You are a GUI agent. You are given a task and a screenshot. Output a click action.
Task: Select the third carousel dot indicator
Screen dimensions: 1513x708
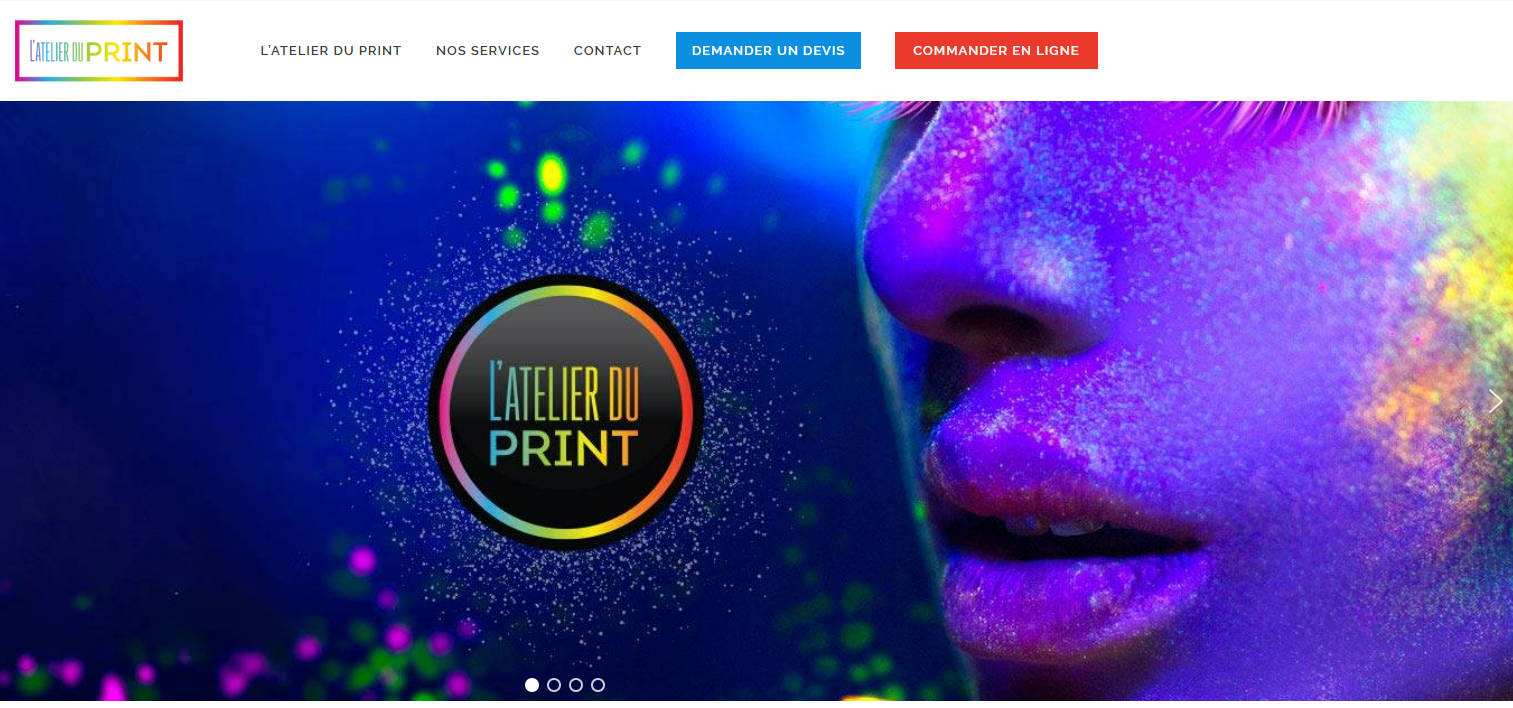coord(576,685)
